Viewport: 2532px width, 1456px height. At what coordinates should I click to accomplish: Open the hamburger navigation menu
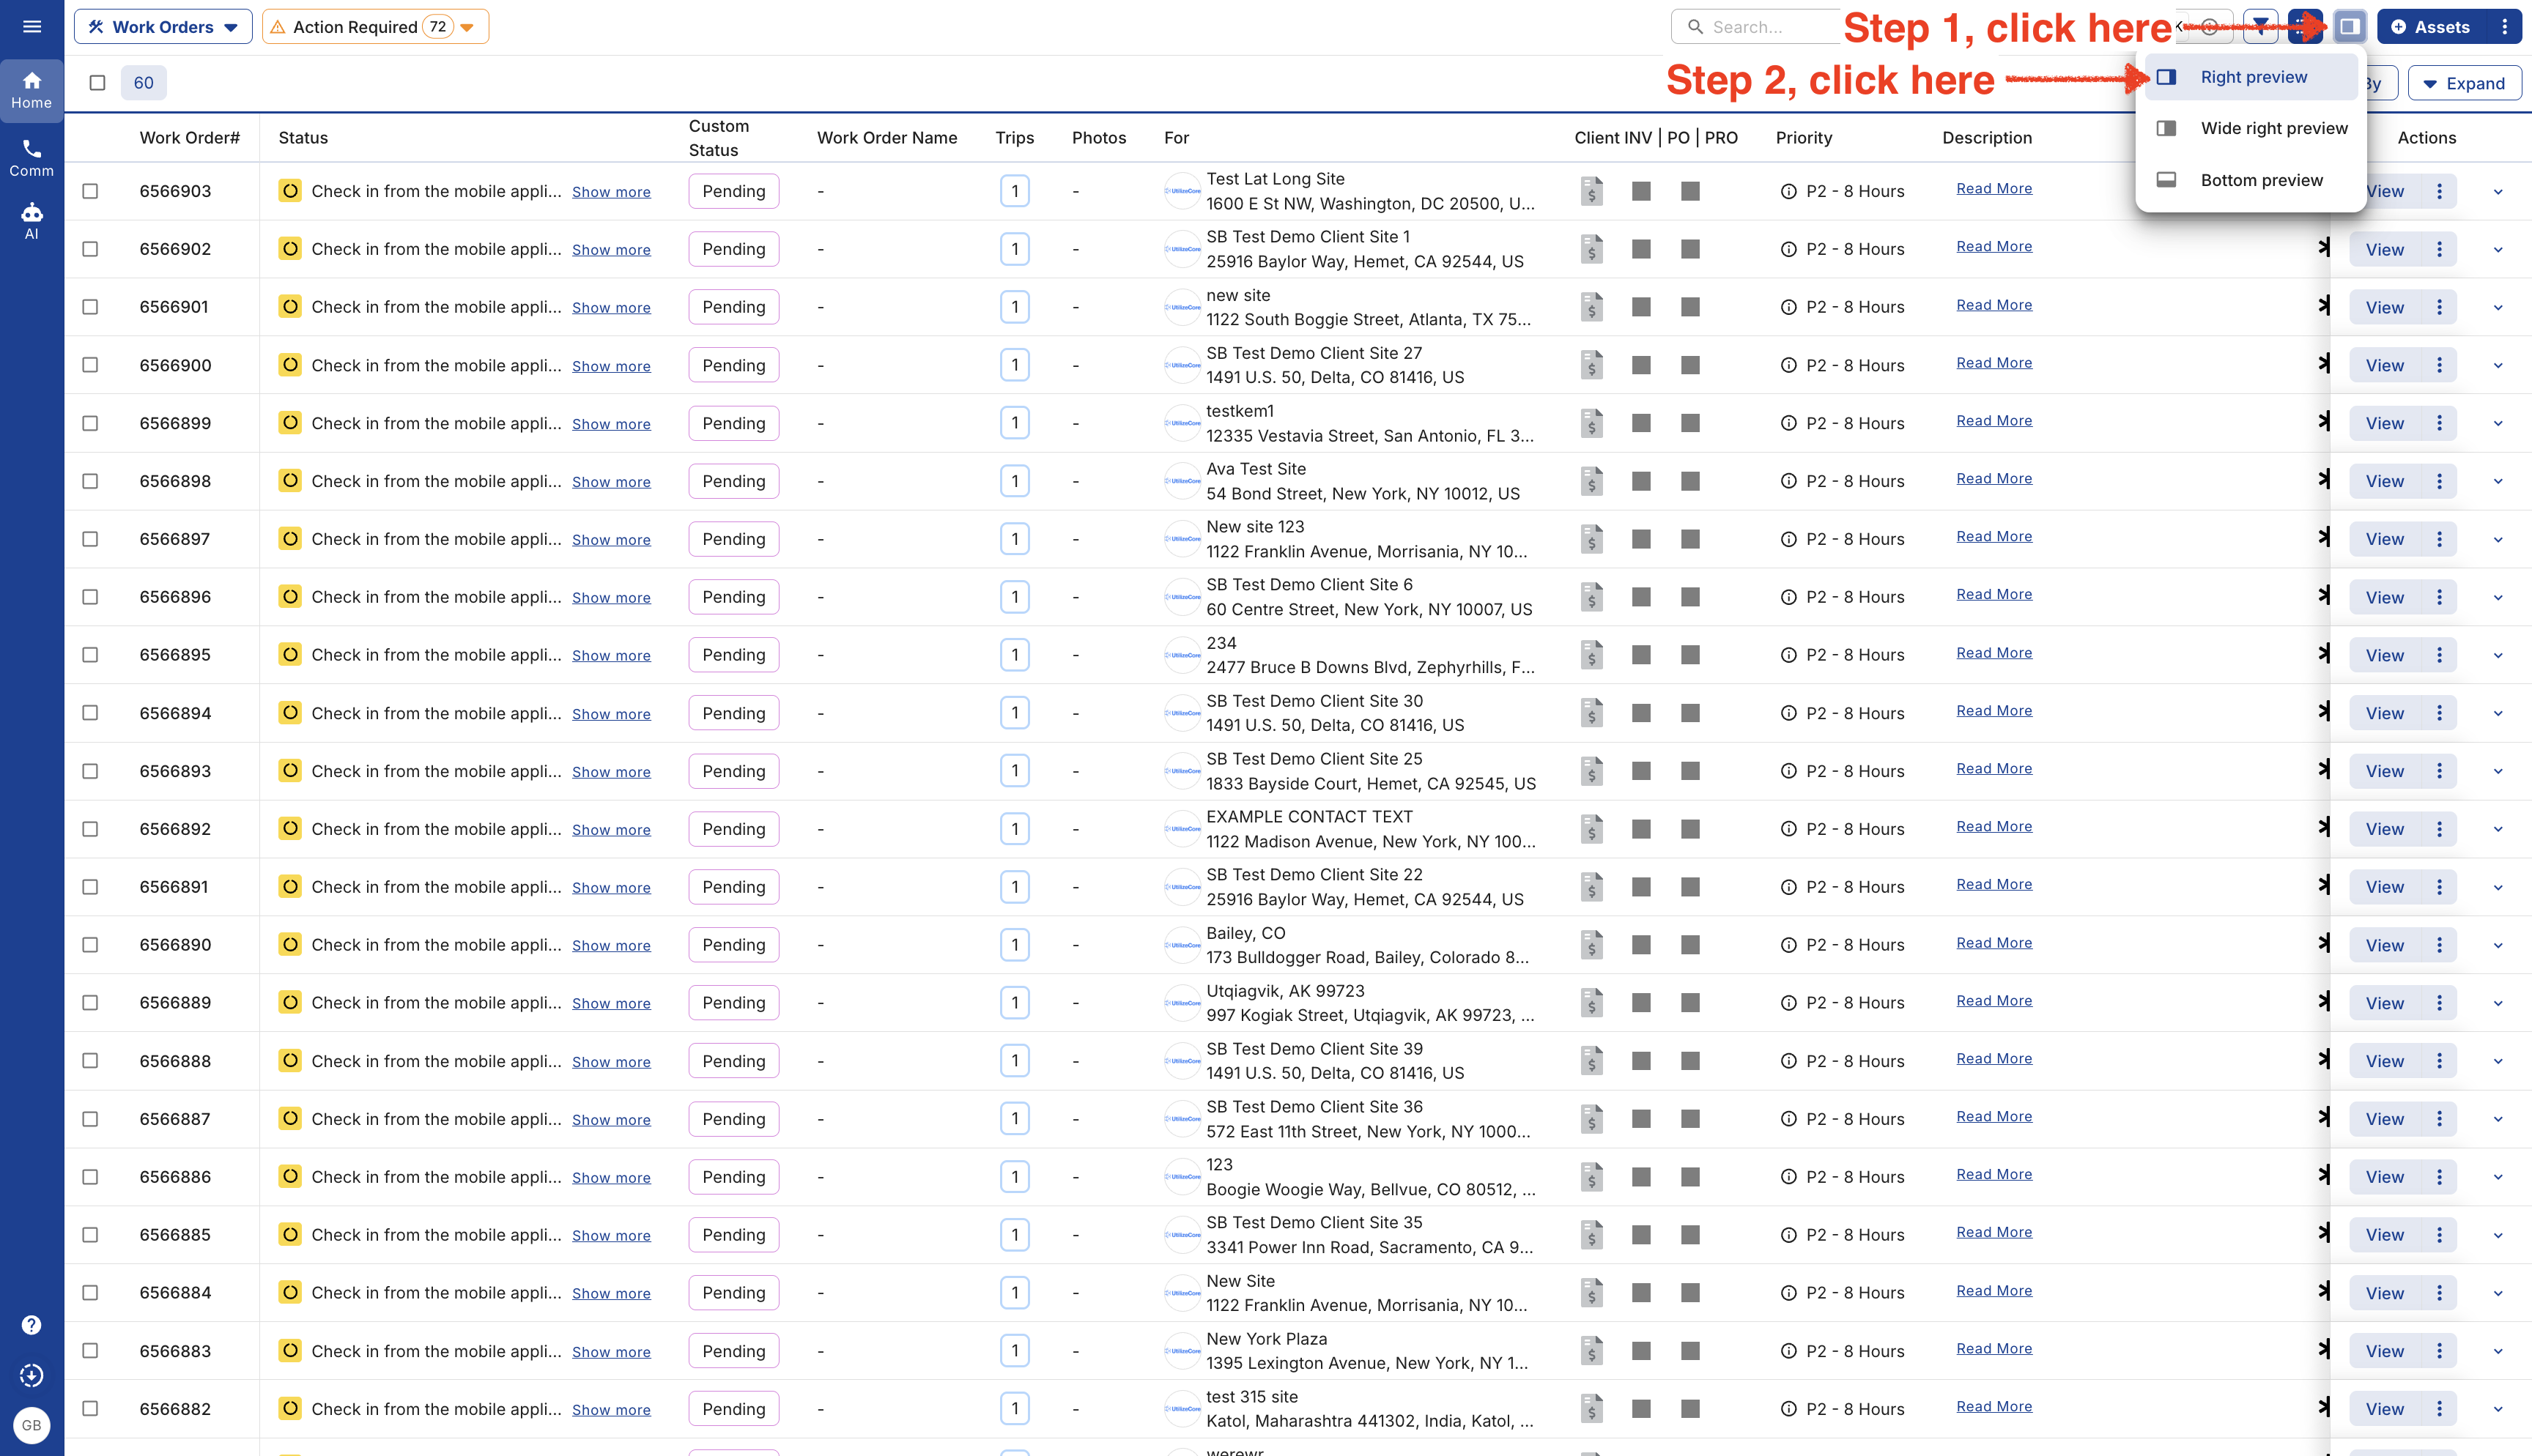pyautogui.click(x=32, y=27)
